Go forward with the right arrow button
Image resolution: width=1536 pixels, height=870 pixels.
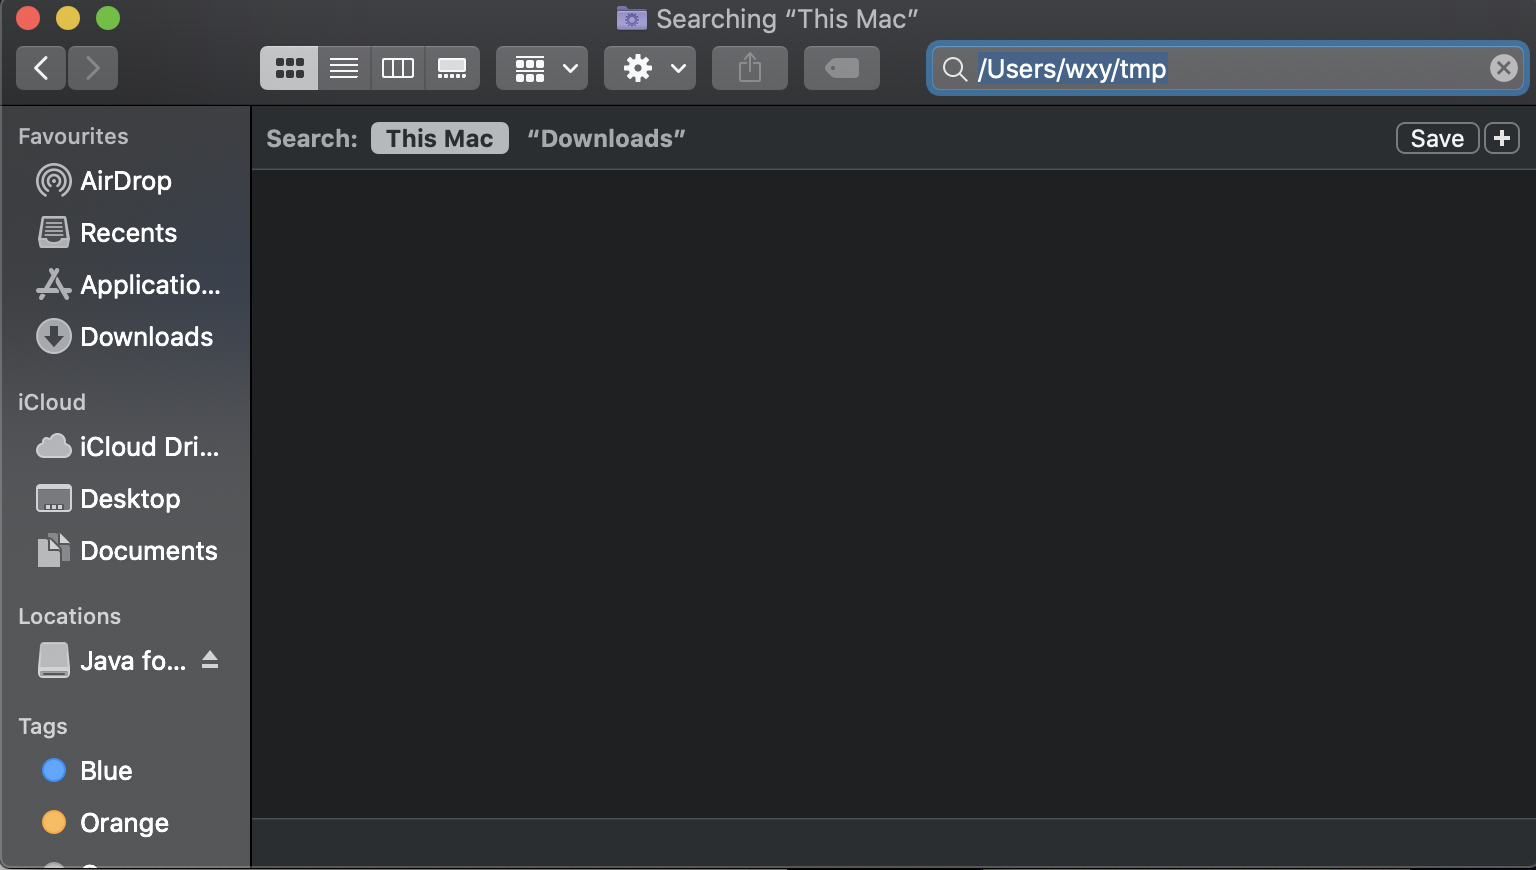tap(93, 68)
